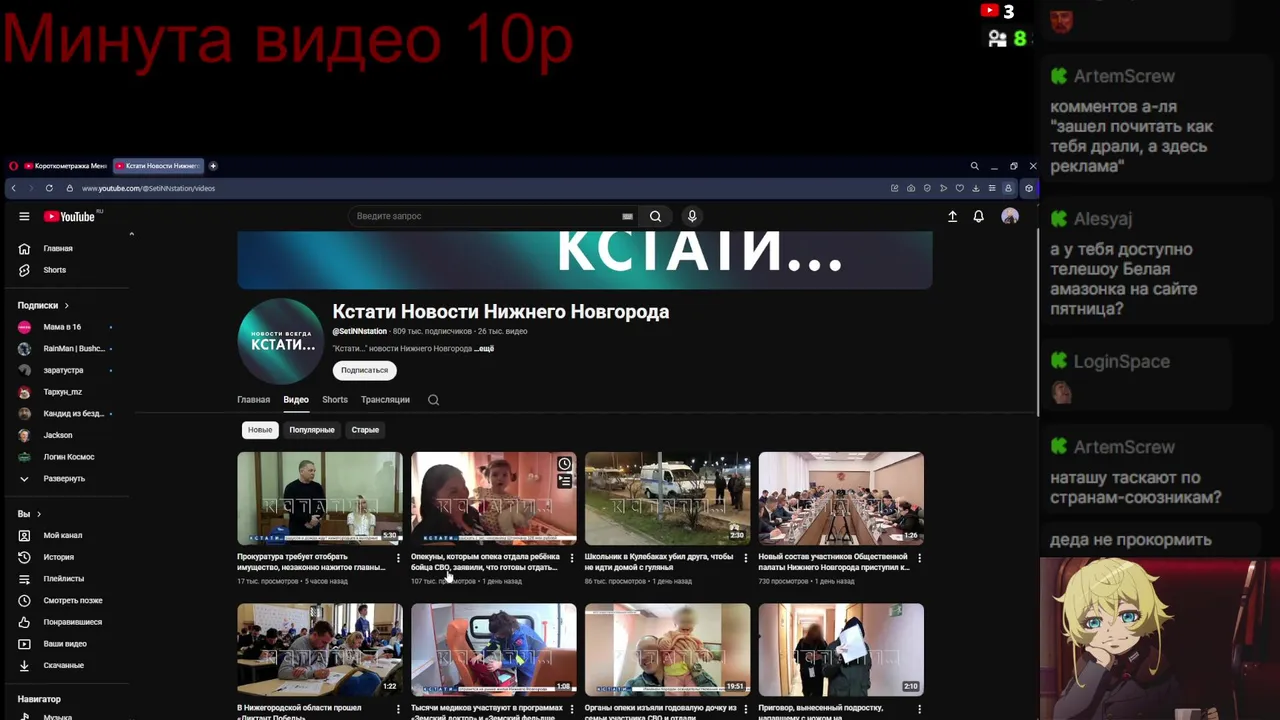Go back in browser history
Viewport: 1280px width, 720px height.
[x=13, y=188]
